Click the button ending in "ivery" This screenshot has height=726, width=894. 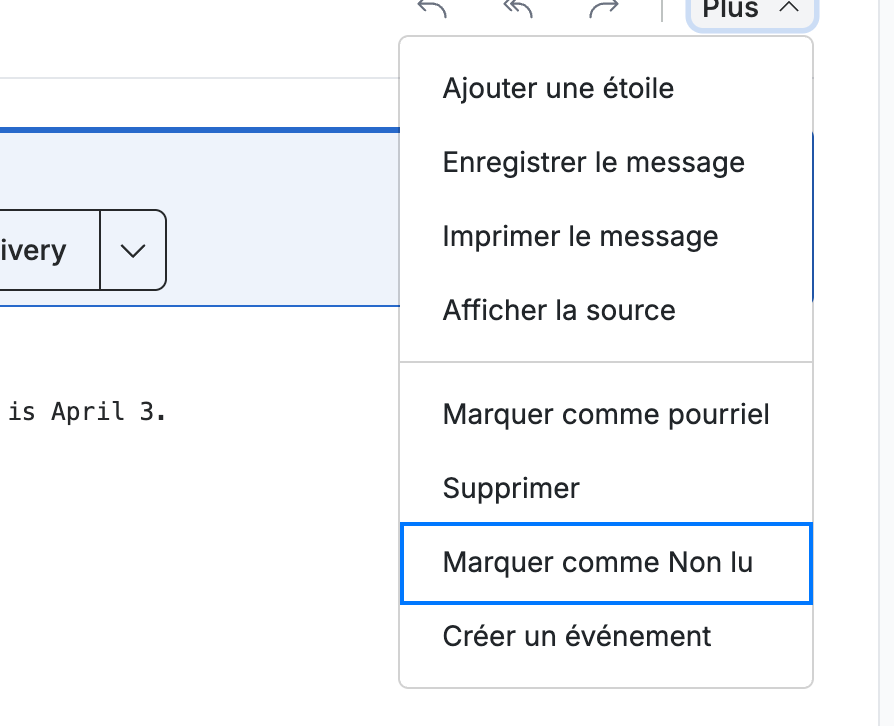50,250
